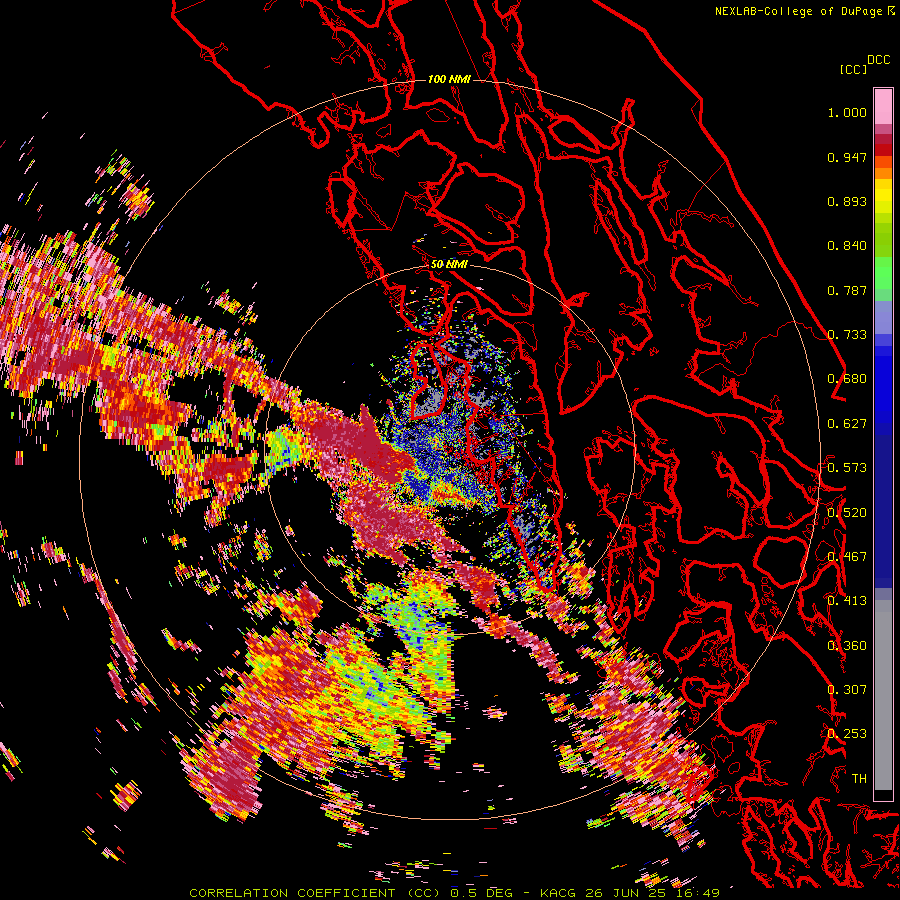Screen dimensions: 900x900
Task: Click the 0.307 scale value
Action: click(x=847, y=690)
